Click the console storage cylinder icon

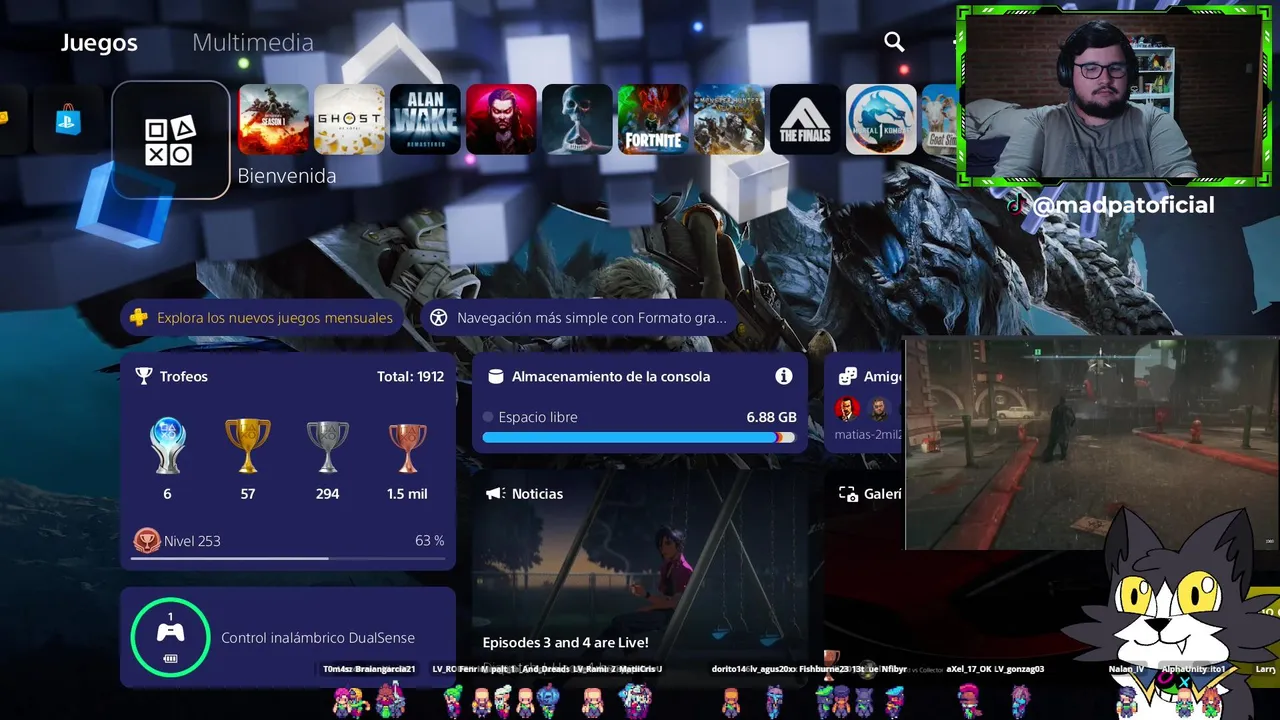coord(495,376)
